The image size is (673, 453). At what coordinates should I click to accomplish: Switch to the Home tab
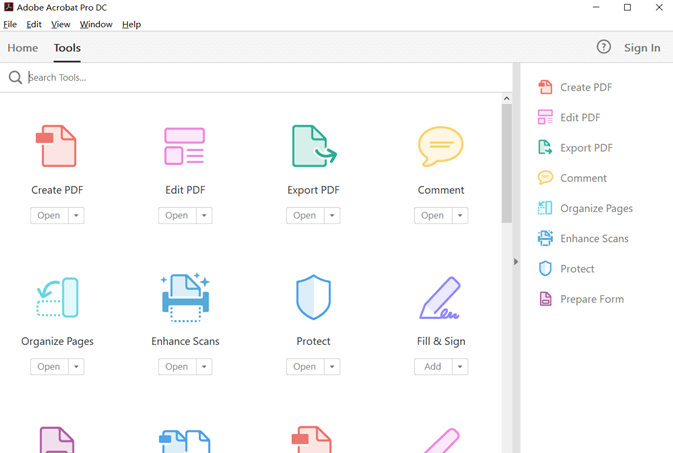23,48
